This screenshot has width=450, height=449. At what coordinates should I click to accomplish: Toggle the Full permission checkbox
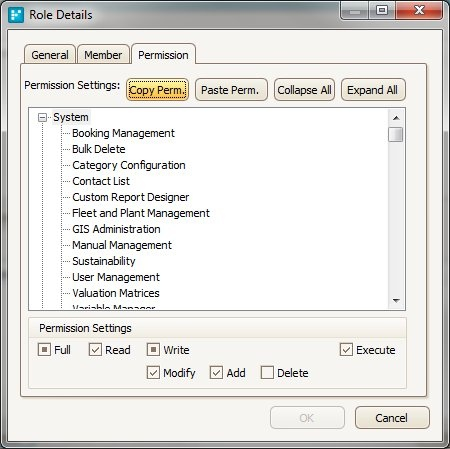pos(44,350)
